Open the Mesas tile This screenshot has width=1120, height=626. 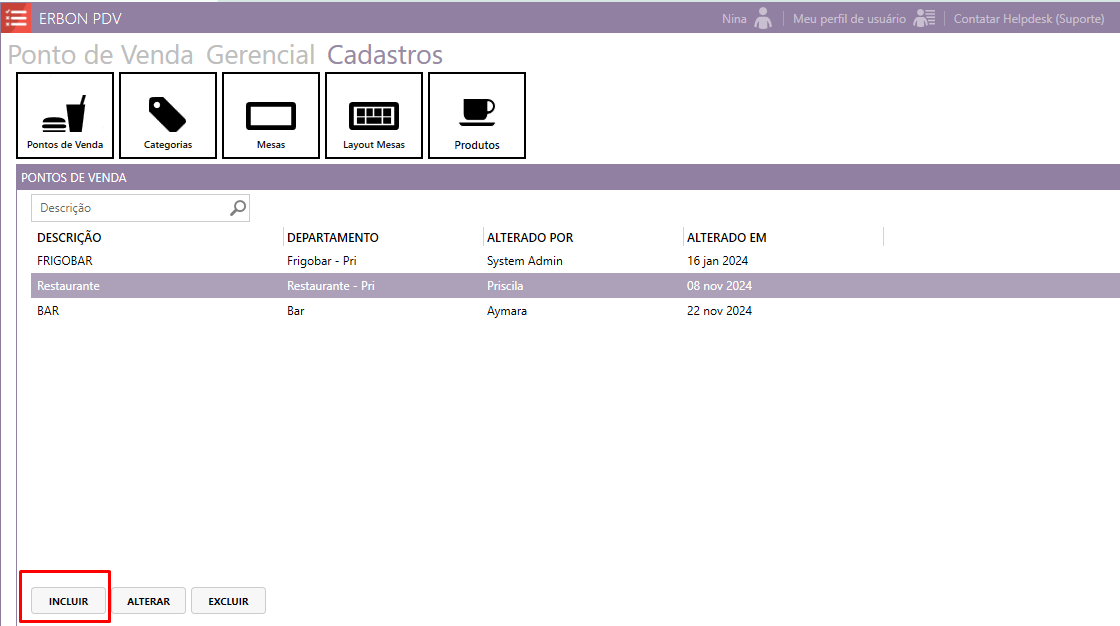coord(271,116)
